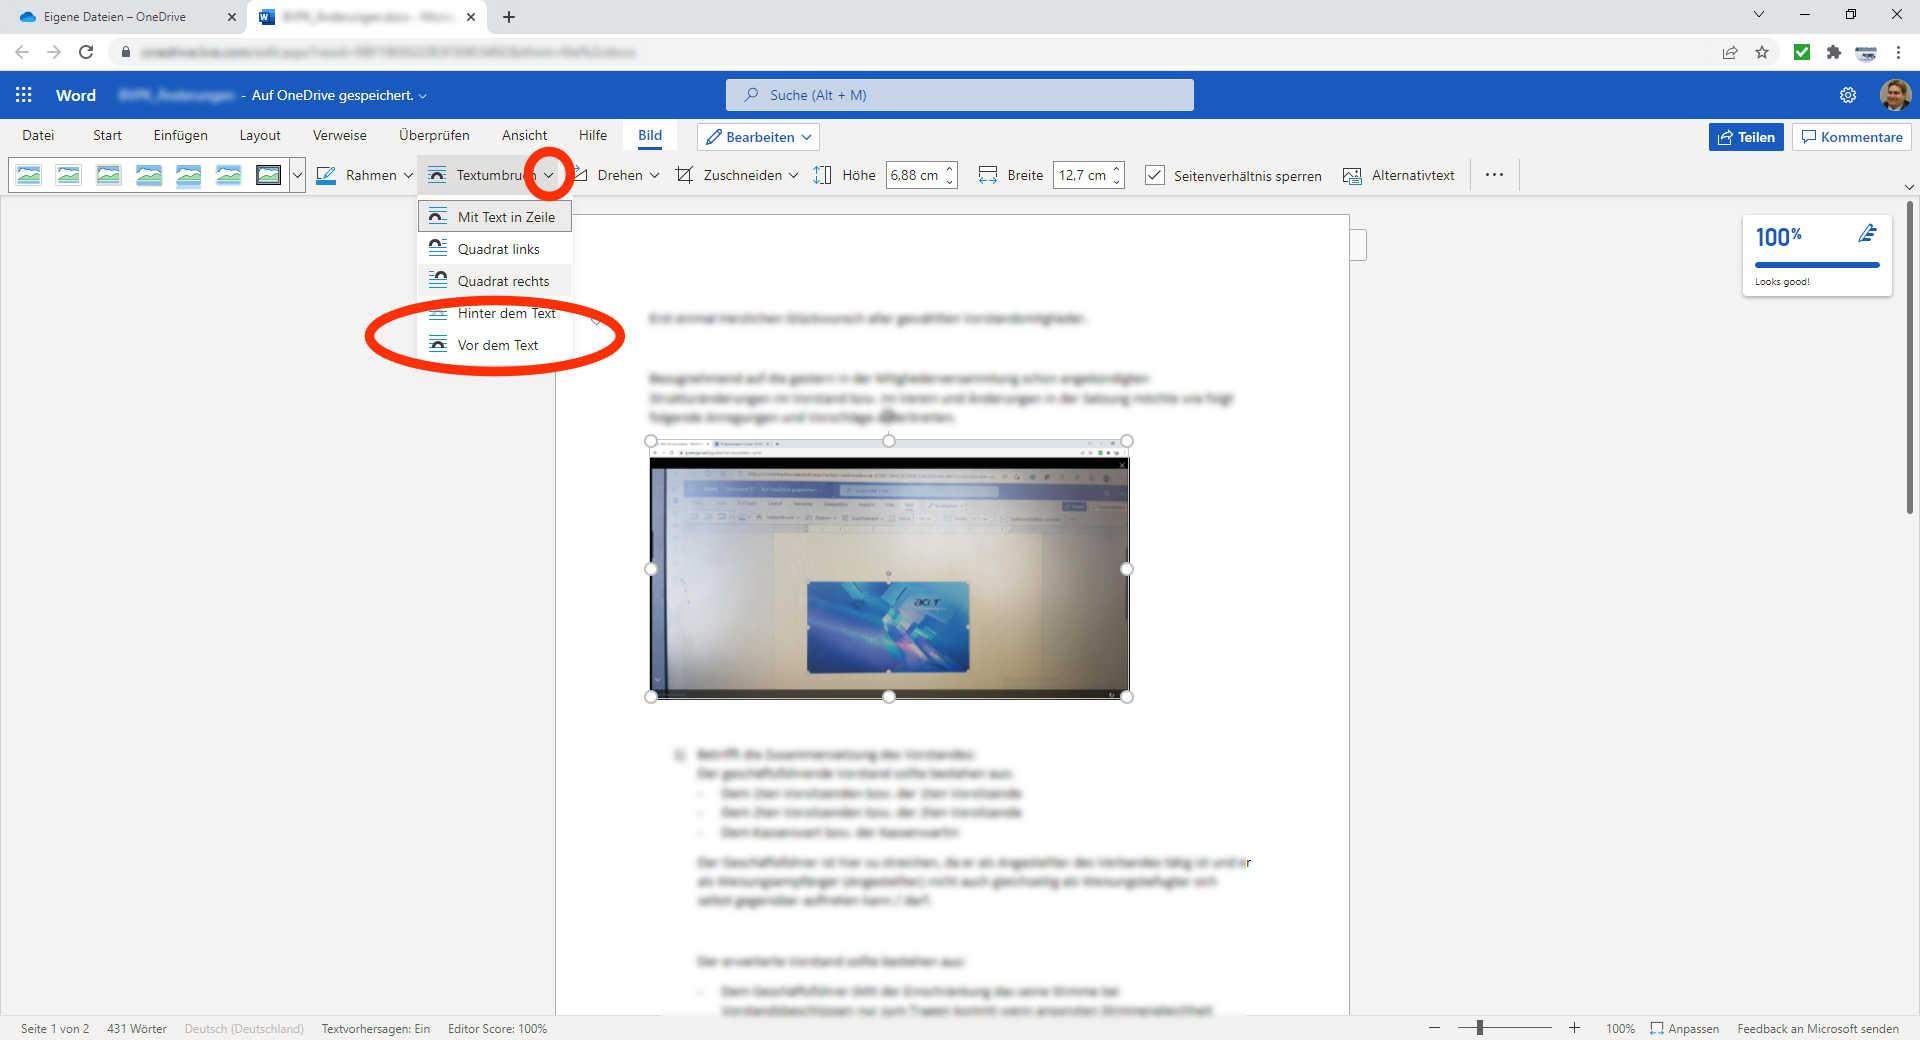Click the Suche search box
This screenshot has height=1040, width=1920.
(960, 95)
